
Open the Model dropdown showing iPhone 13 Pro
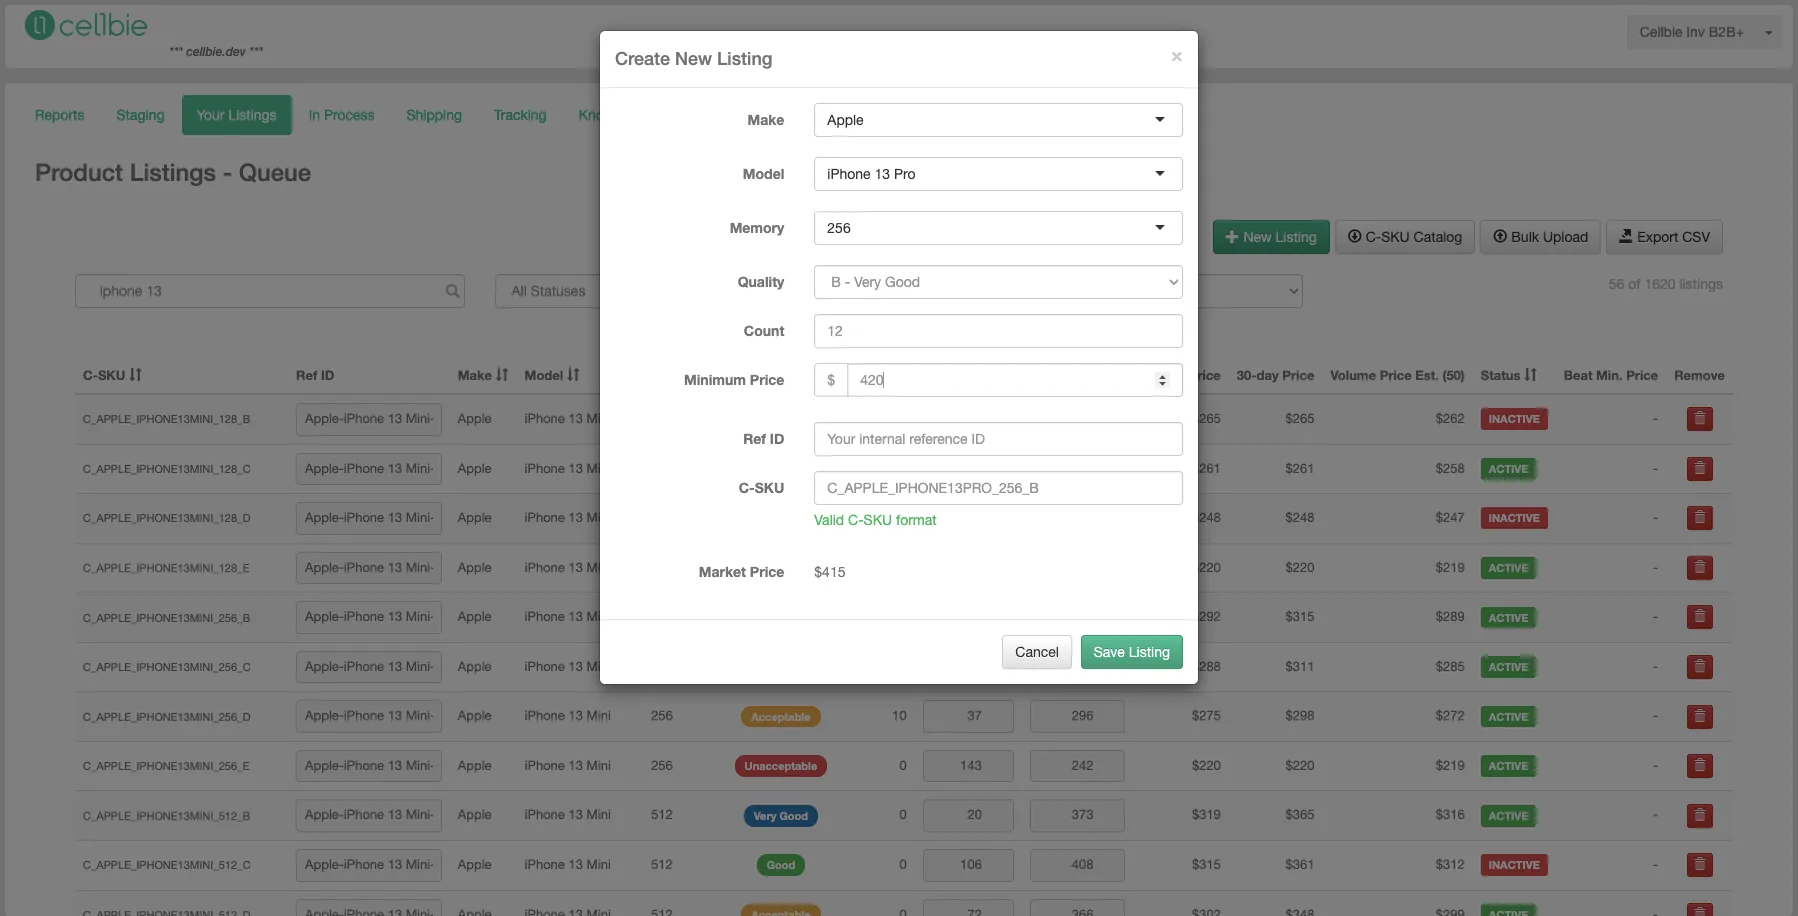998,174
